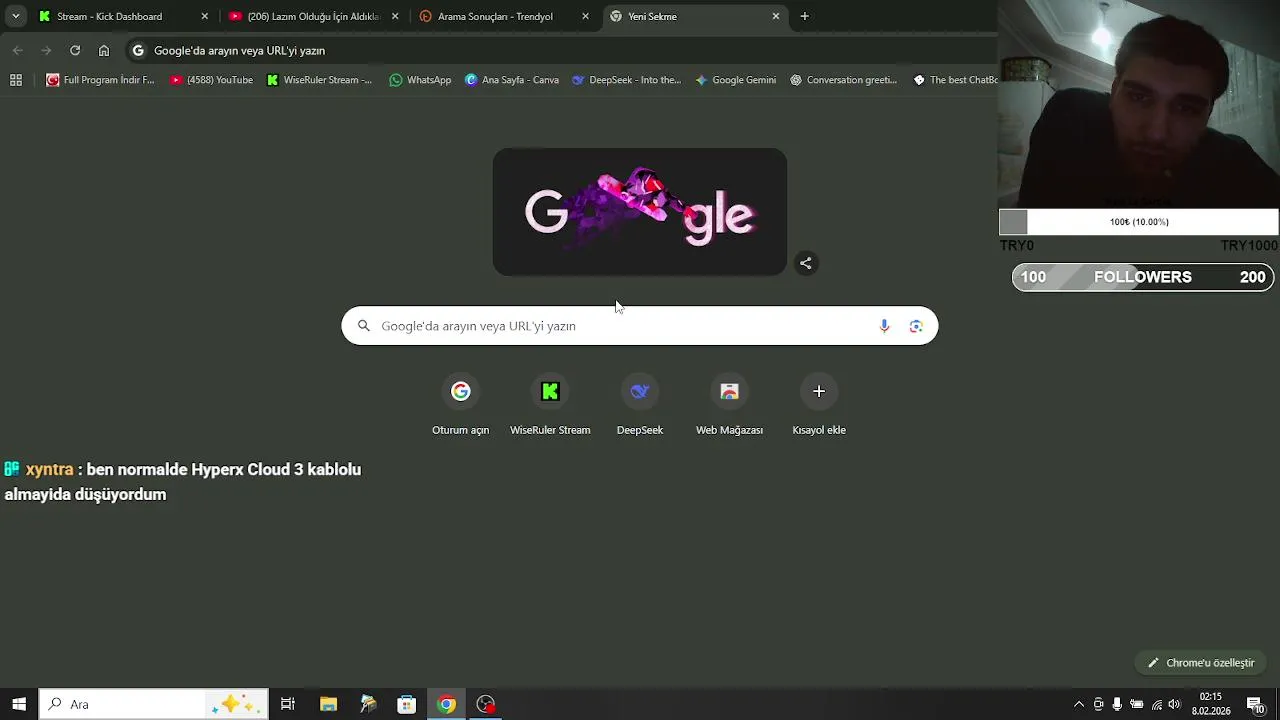Screen dimensions: 1280x720
Task: Open the apps grid in bookmarks bar
Action: [16, 80]
